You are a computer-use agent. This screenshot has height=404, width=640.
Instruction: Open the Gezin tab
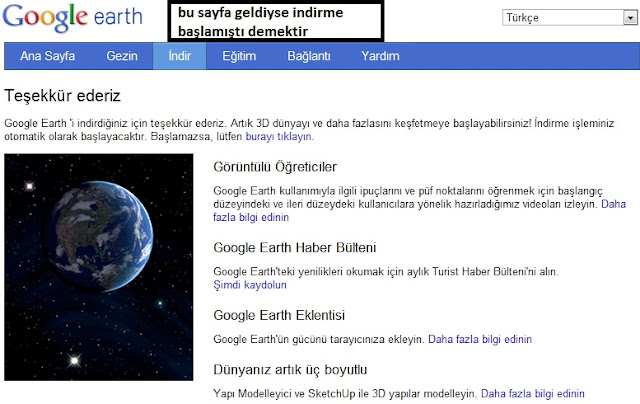coord(122,56)
